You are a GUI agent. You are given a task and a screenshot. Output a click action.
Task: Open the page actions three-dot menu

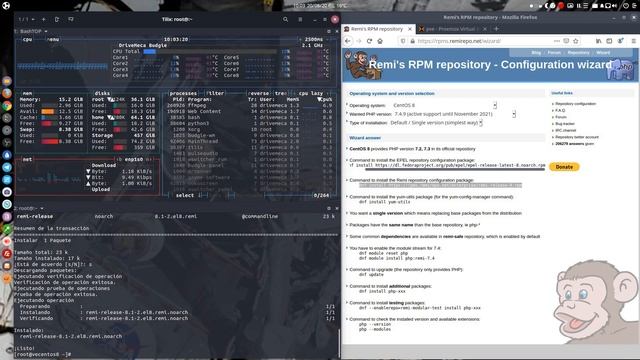click(557, 41)
